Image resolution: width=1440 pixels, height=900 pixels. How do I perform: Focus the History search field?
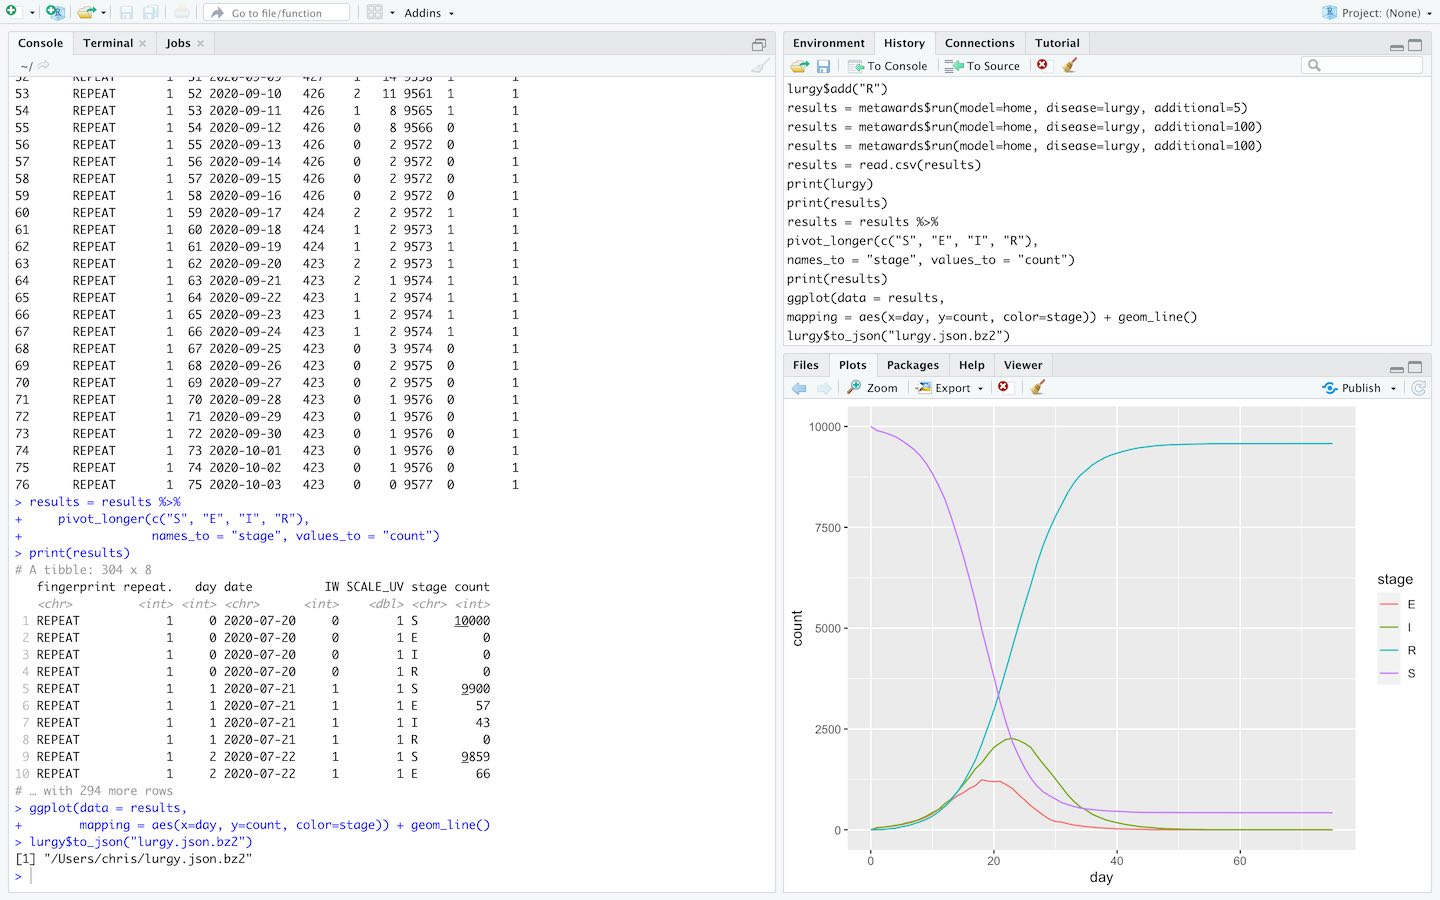click(1361, 65)
